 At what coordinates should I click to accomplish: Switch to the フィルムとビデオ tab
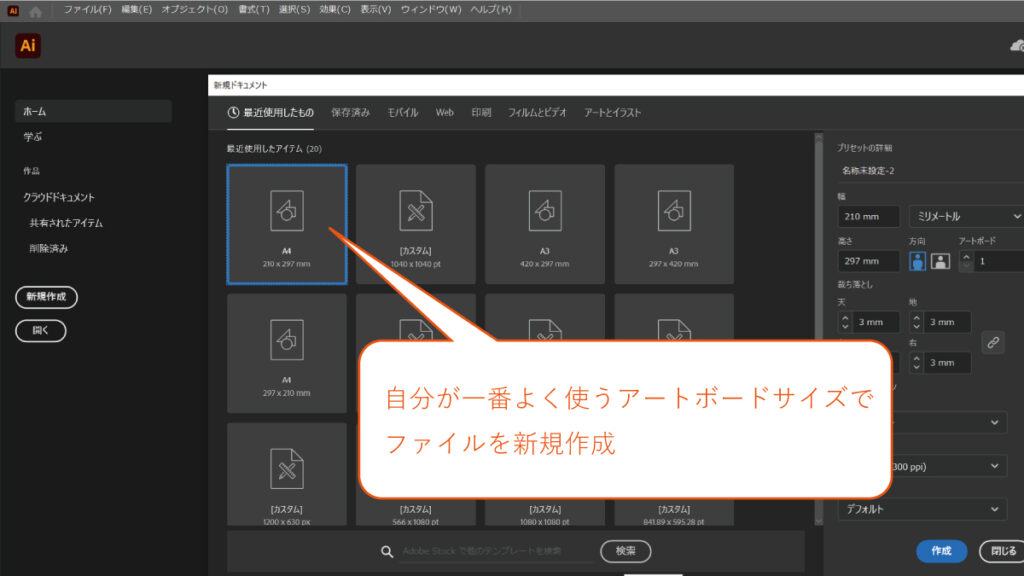[537, 112]
